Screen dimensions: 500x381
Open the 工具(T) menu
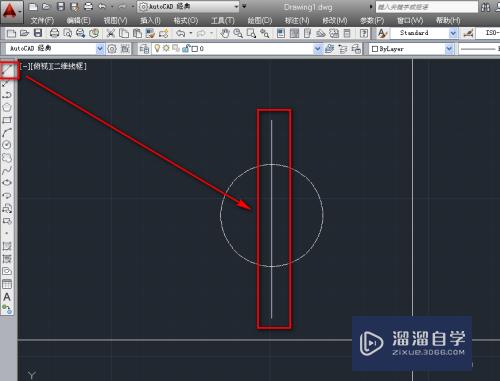(223, 21)
